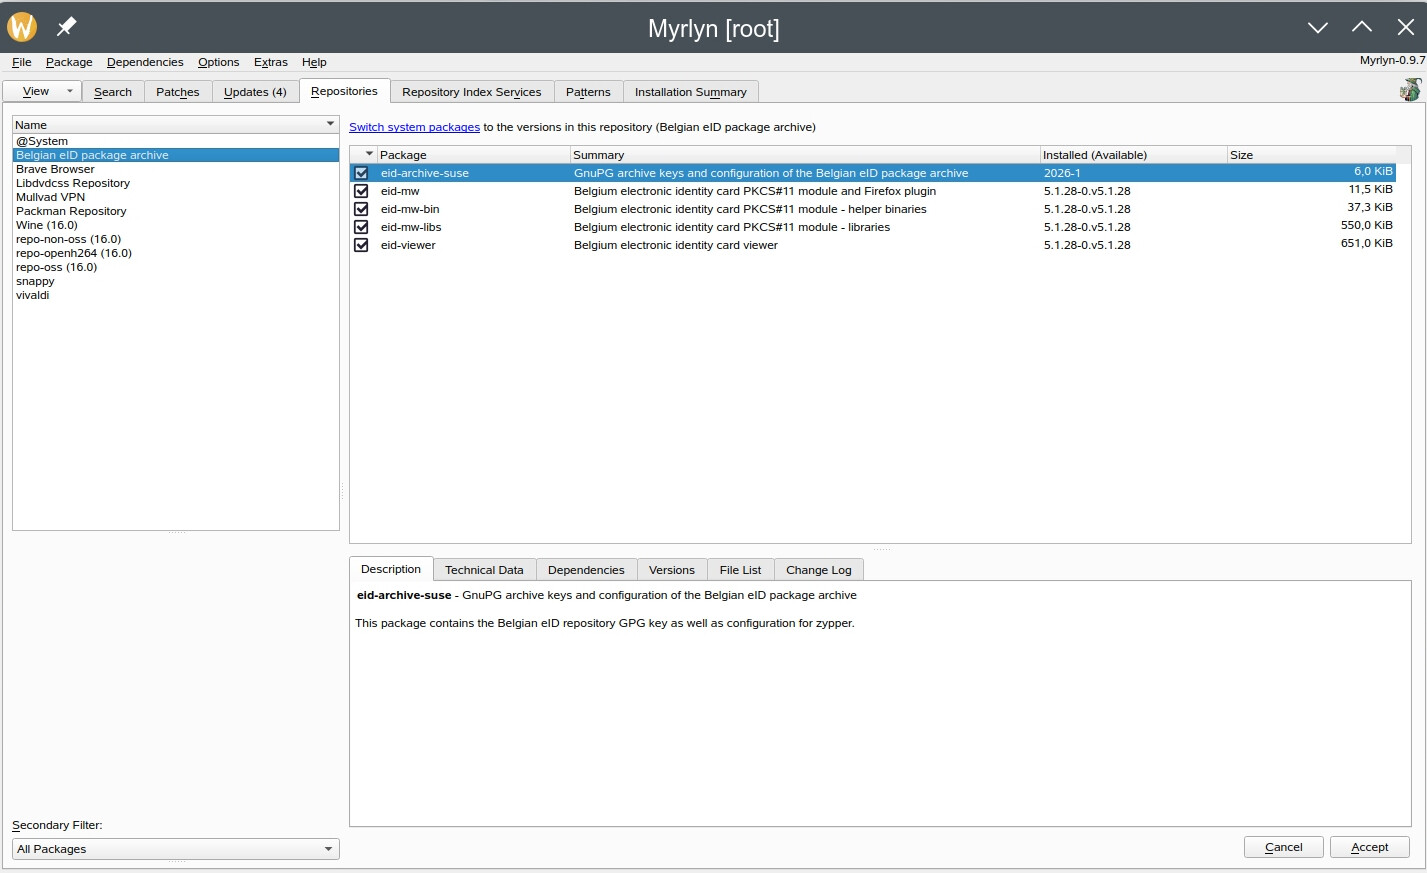Click the pin window icon
This screenshot has width=1427, height=873.
(x=67, y=27)
